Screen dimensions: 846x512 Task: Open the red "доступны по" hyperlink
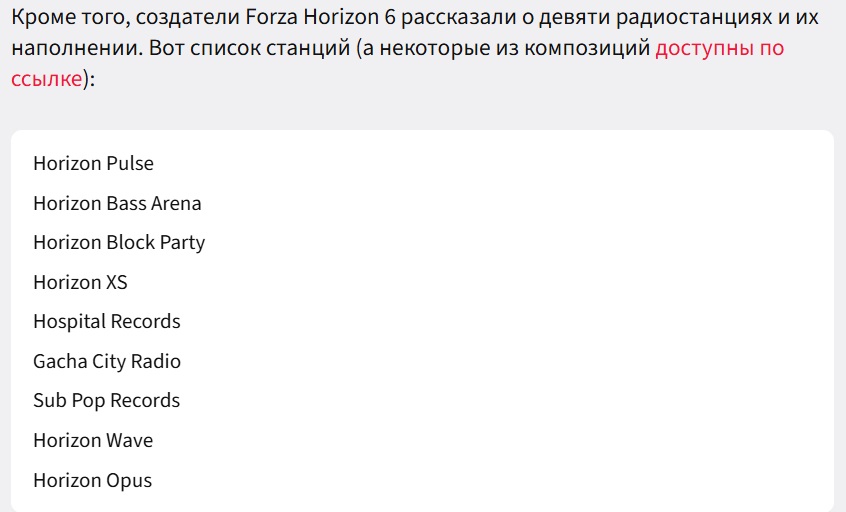point(719,49)
